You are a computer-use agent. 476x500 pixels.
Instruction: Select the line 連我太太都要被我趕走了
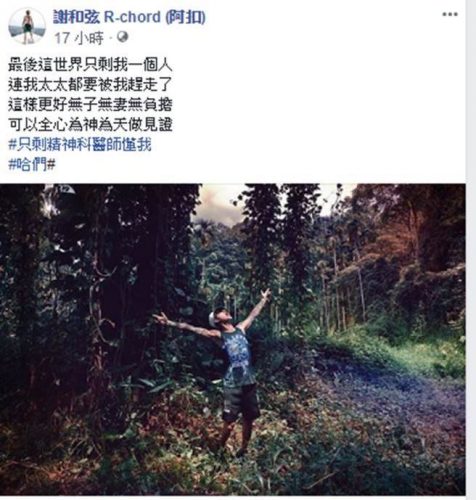point(90,85)
